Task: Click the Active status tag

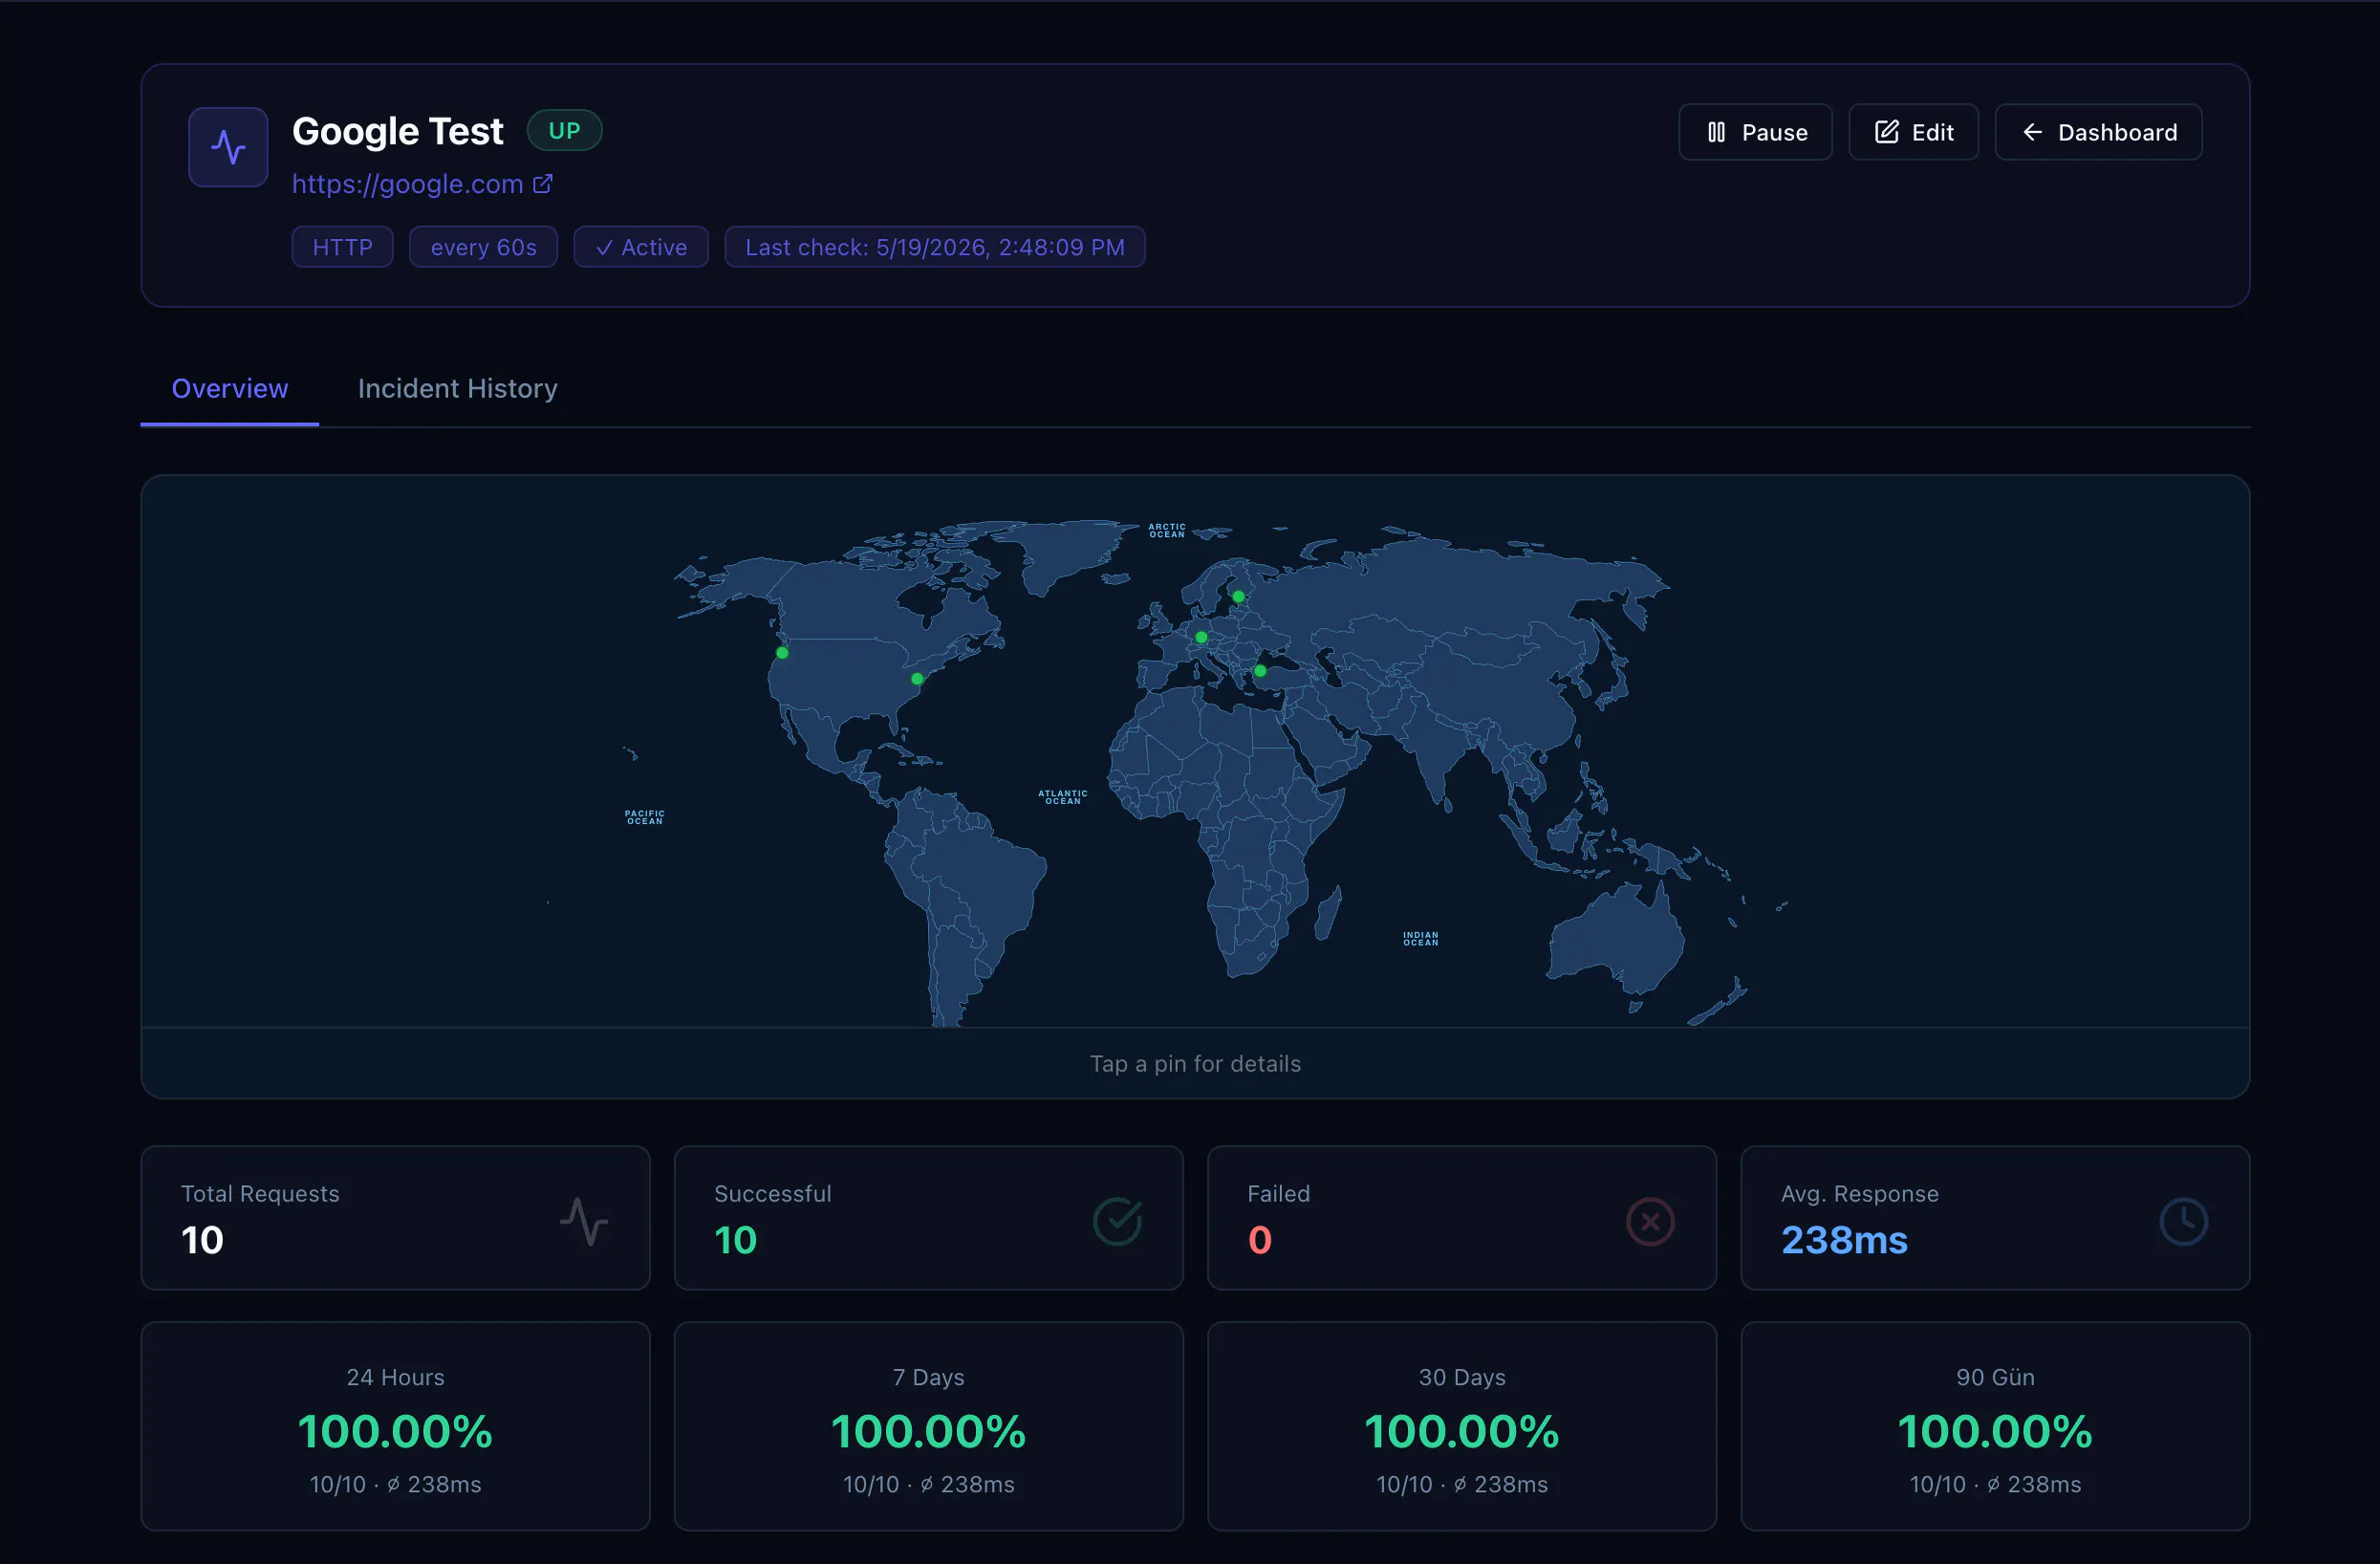Action: point(641,247)
